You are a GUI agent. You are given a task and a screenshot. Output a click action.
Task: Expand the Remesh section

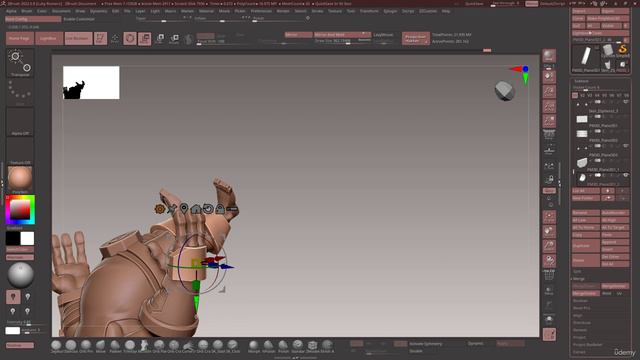tap(580, 330)
